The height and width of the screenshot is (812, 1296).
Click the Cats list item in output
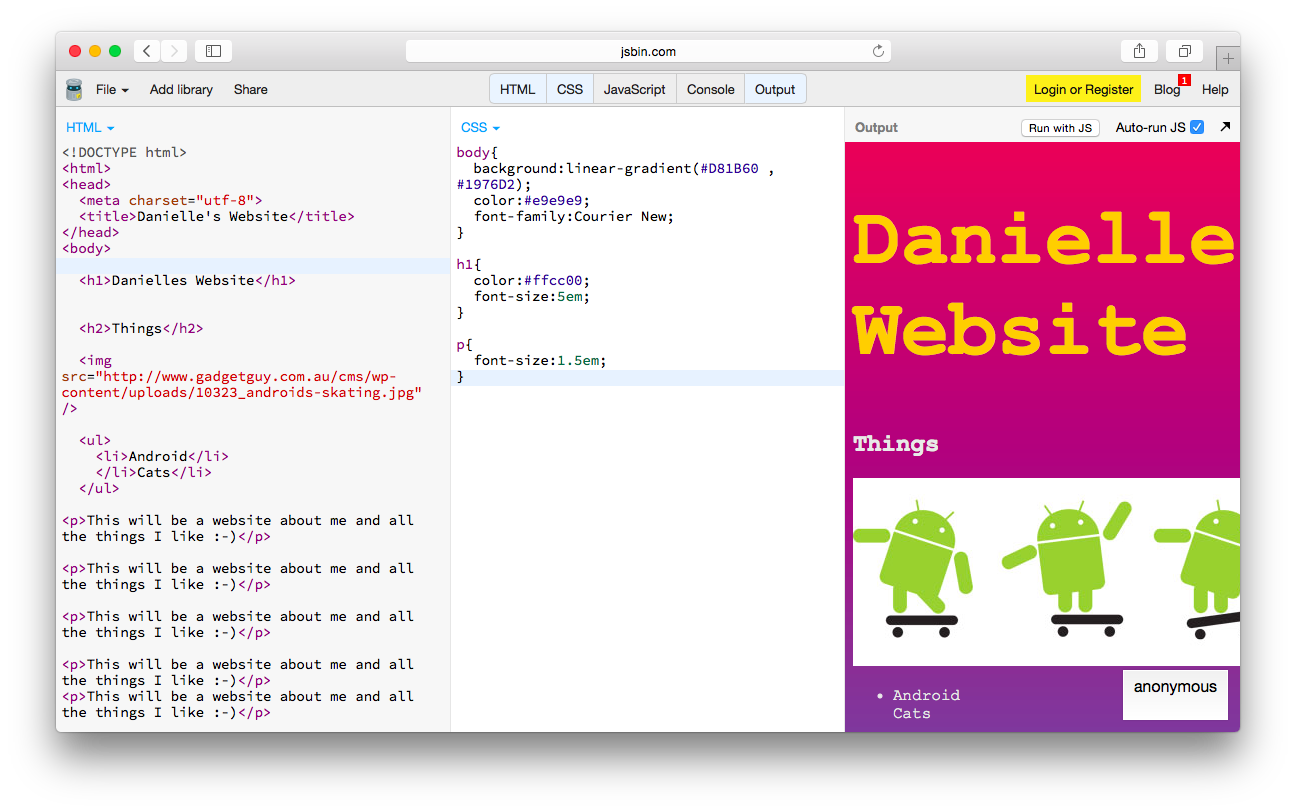(x=912, y=713)
